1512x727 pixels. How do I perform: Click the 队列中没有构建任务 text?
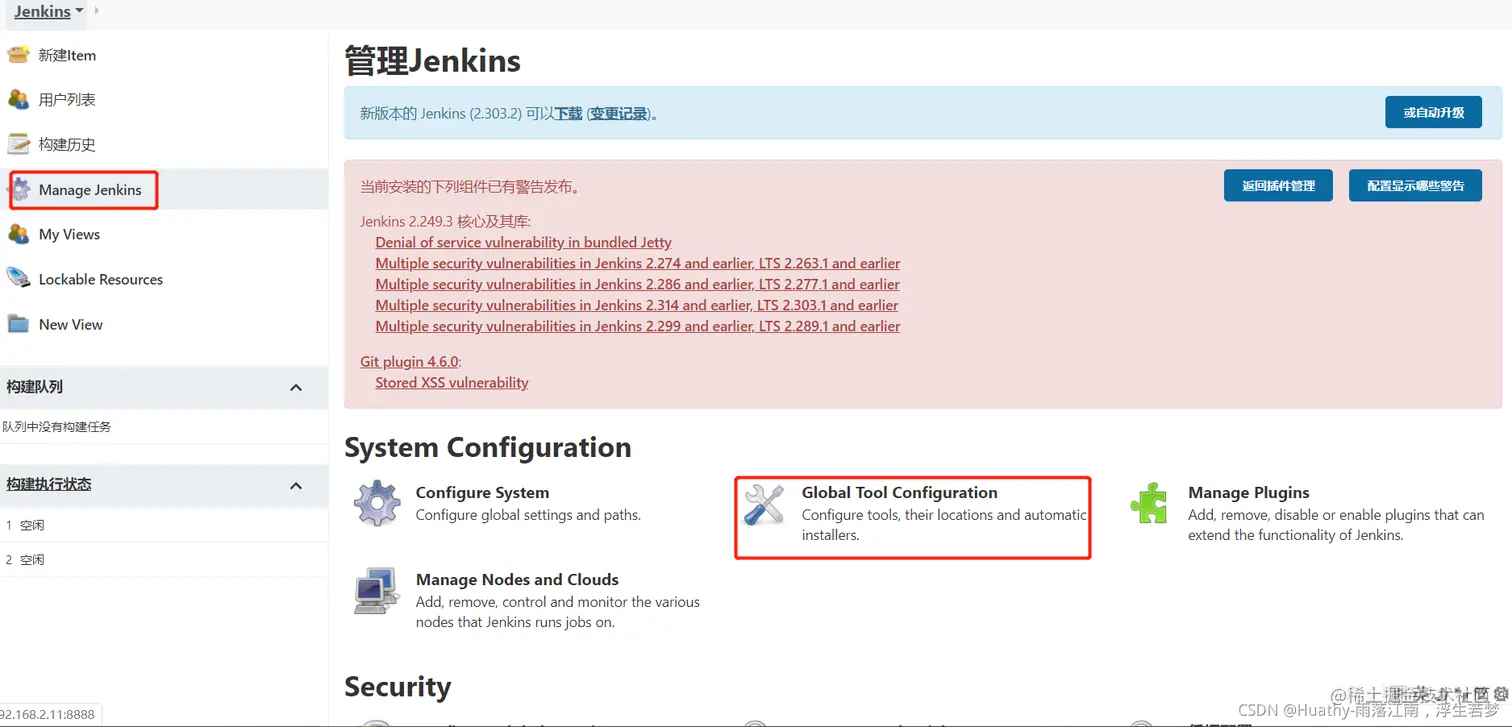click(x=57, y=426)
